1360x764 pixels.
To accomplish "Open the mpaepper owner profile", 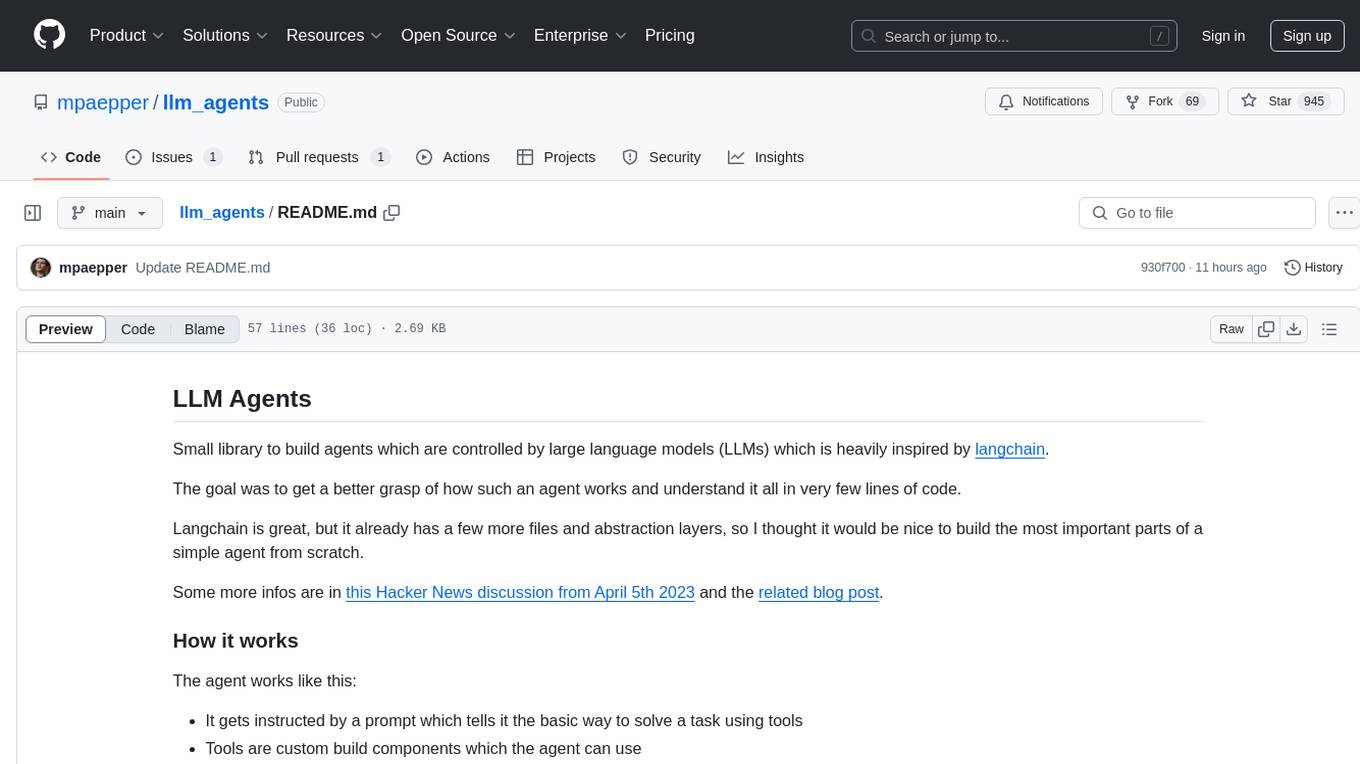I will pyautogui.click(x=103, y=102).
